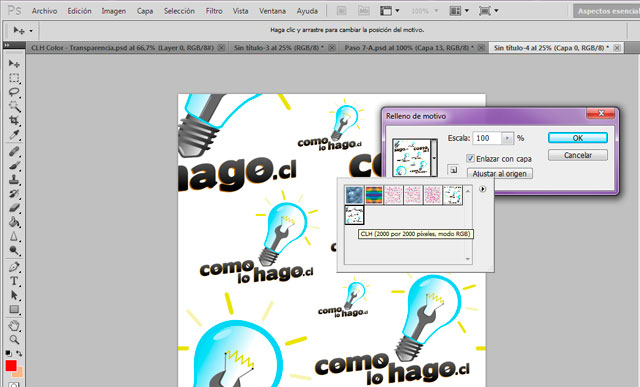Viewport: 640px width, 387px height.
Task: Open the Edición menu
Action: (79, 11)
